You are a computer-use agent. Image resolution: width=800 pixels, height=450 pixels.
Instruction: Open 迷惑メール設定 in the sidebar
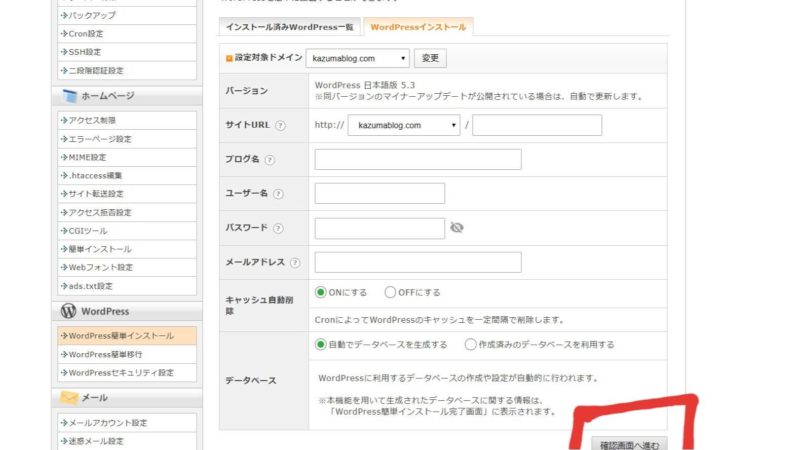127,441
